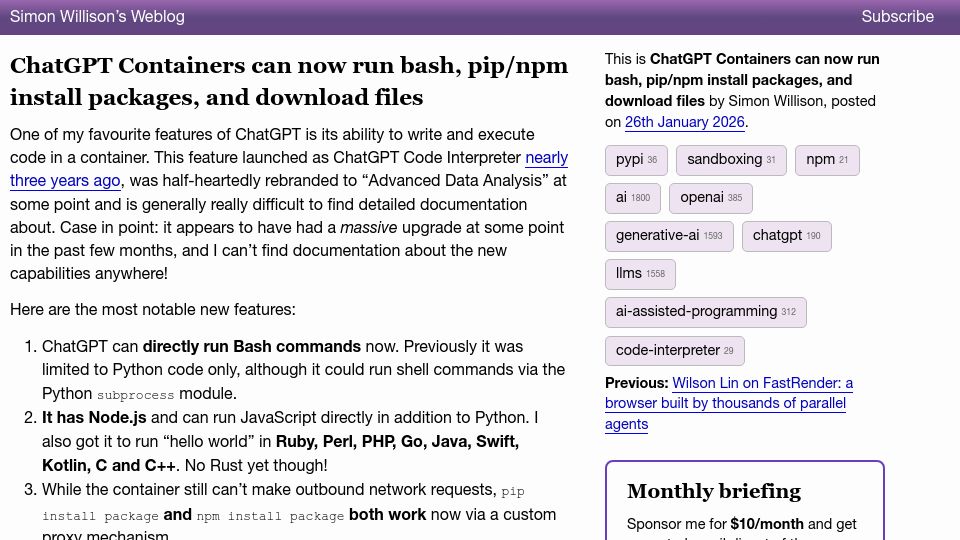Click the 'Monthly briefing' heading
Screen dimensions: 960x540
click(714, 491)
